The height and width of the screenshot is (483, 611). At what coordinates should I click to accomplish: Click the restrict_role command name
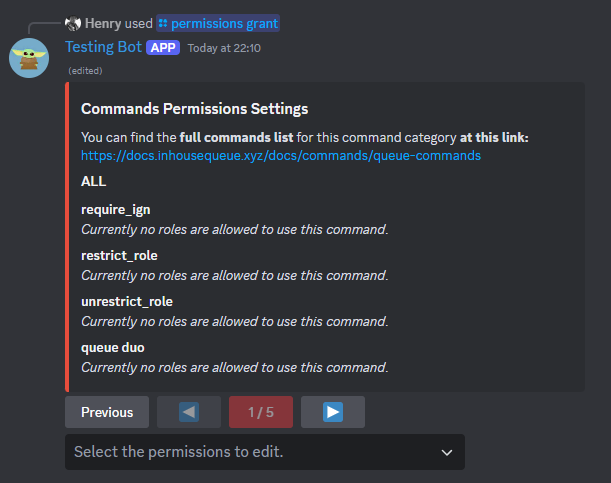pos(119,256)
